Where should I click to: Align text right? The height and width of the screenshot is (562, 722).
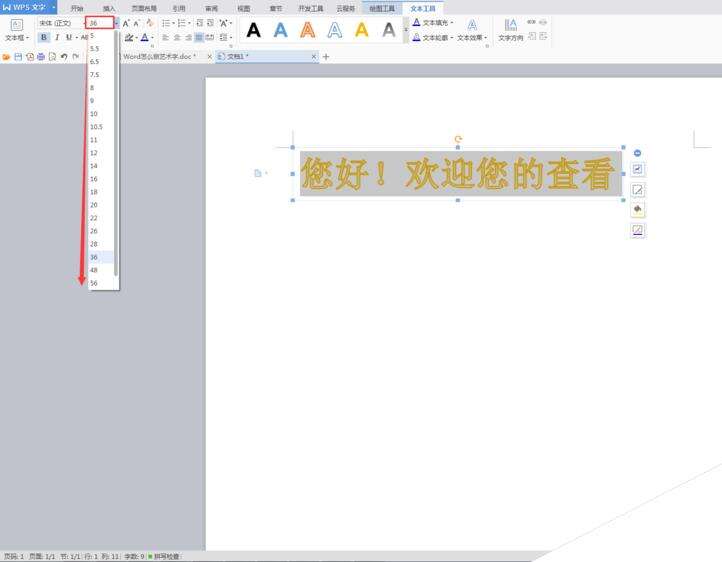tap(188, 38)
